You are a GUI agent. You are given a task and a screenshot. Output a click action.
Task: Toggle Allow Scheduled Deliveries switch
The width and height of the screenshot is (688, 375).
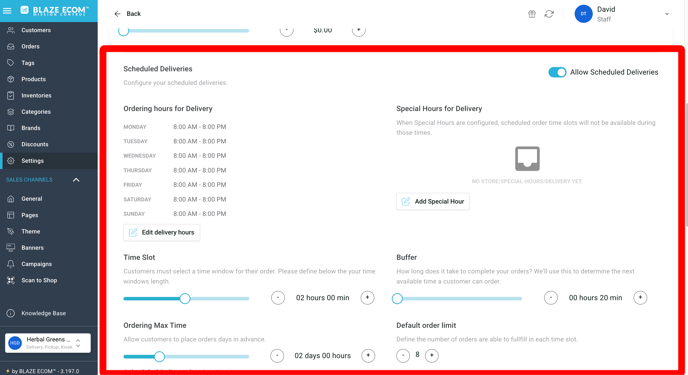coord(557,72)
